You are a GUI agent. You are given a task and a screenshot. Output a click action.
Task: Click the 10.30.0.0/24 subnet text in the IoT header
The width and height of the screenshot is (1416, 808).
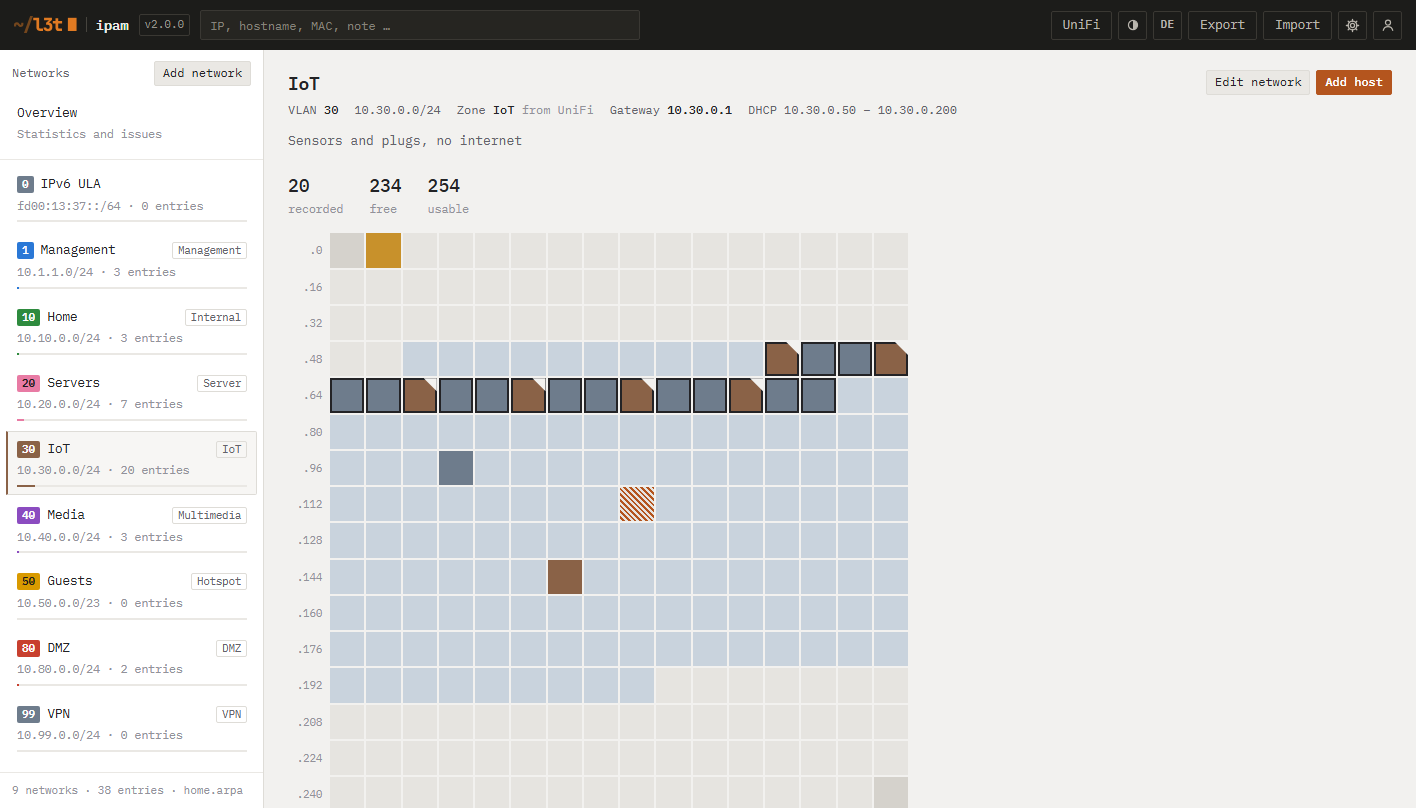pyautogui.click(x=397, y=110)
